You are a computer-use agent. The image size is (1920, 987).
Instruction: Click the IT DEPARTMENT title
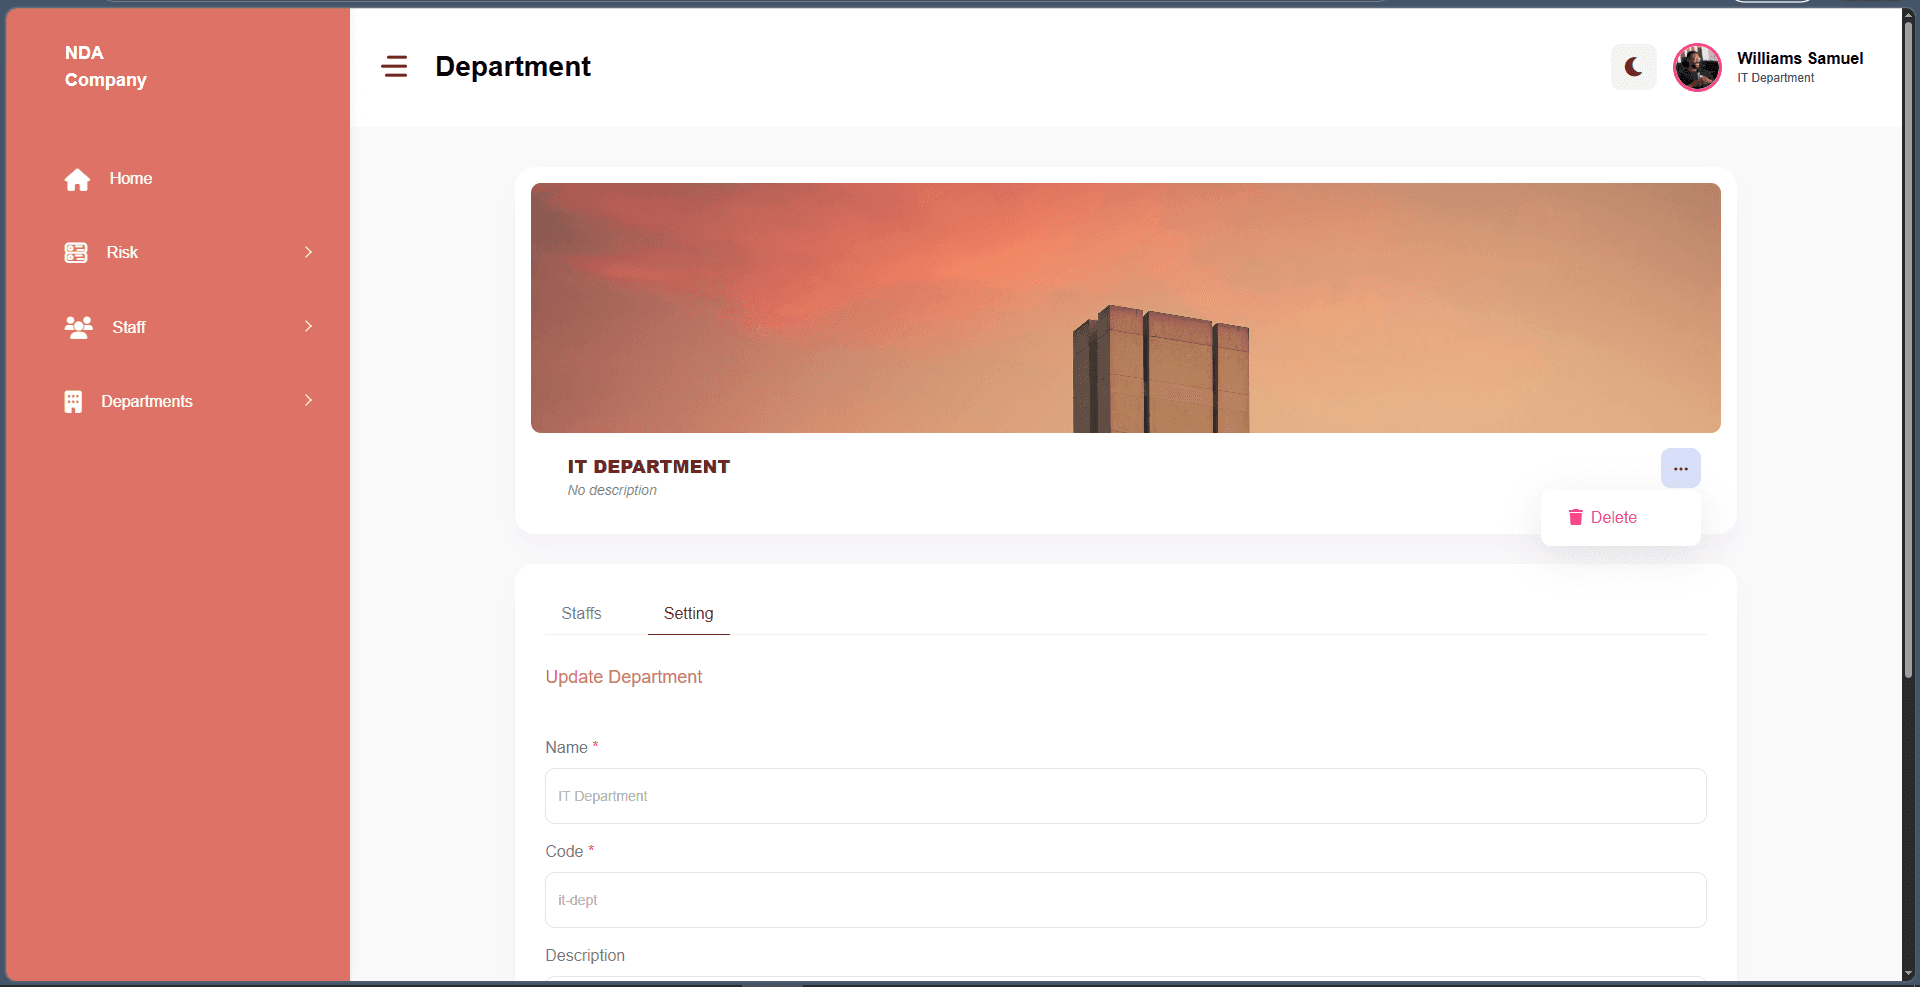(649, 467)
